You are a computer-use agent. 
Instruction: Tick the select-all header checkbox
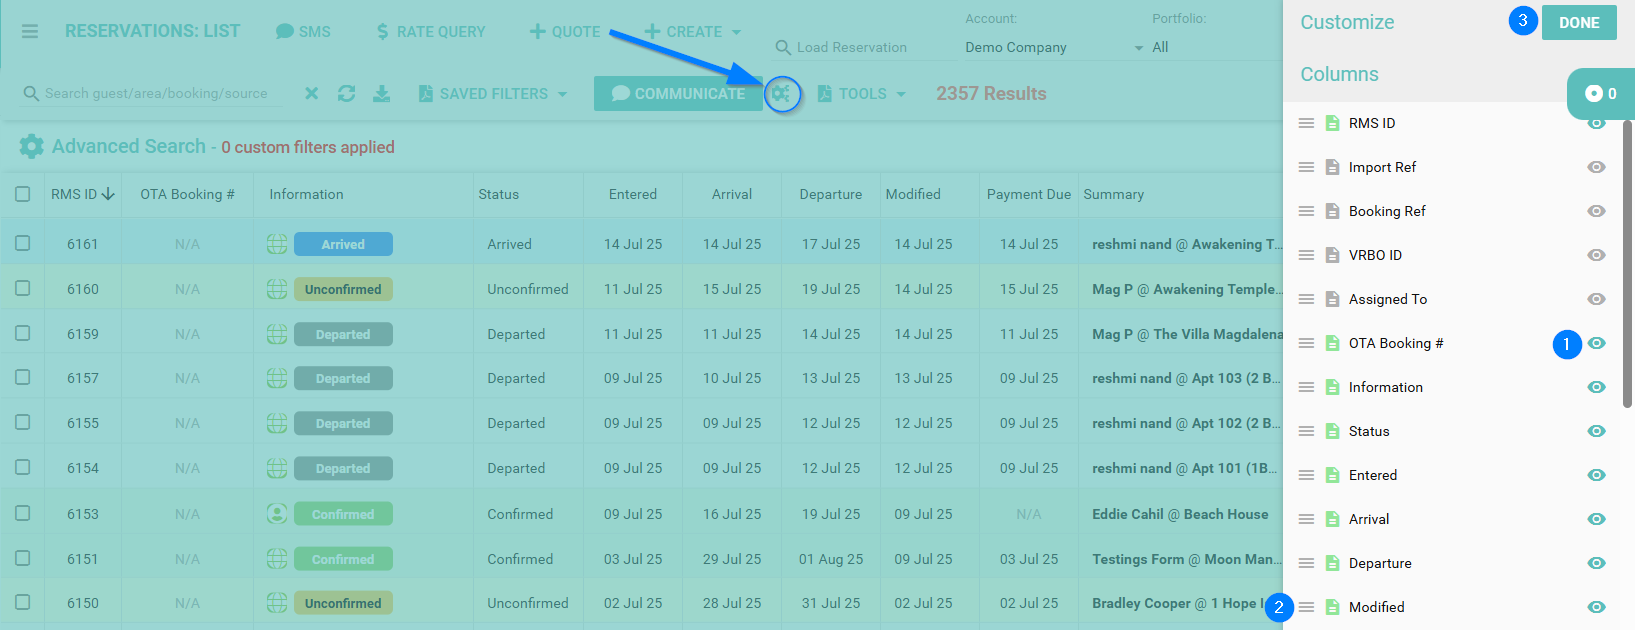[x=23, y=194]
